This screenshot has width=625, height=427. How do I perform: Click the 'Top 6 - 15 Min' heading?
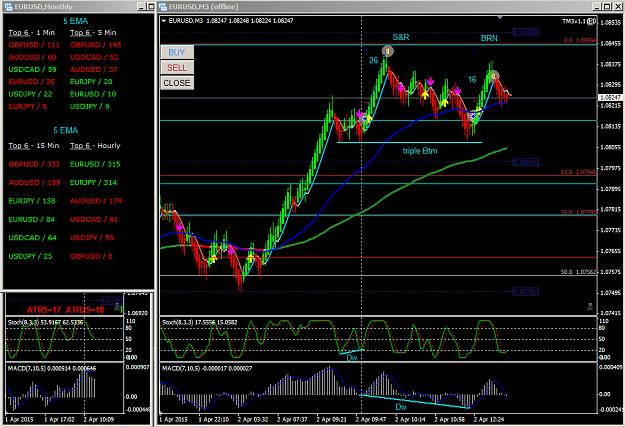pos(34,146)
